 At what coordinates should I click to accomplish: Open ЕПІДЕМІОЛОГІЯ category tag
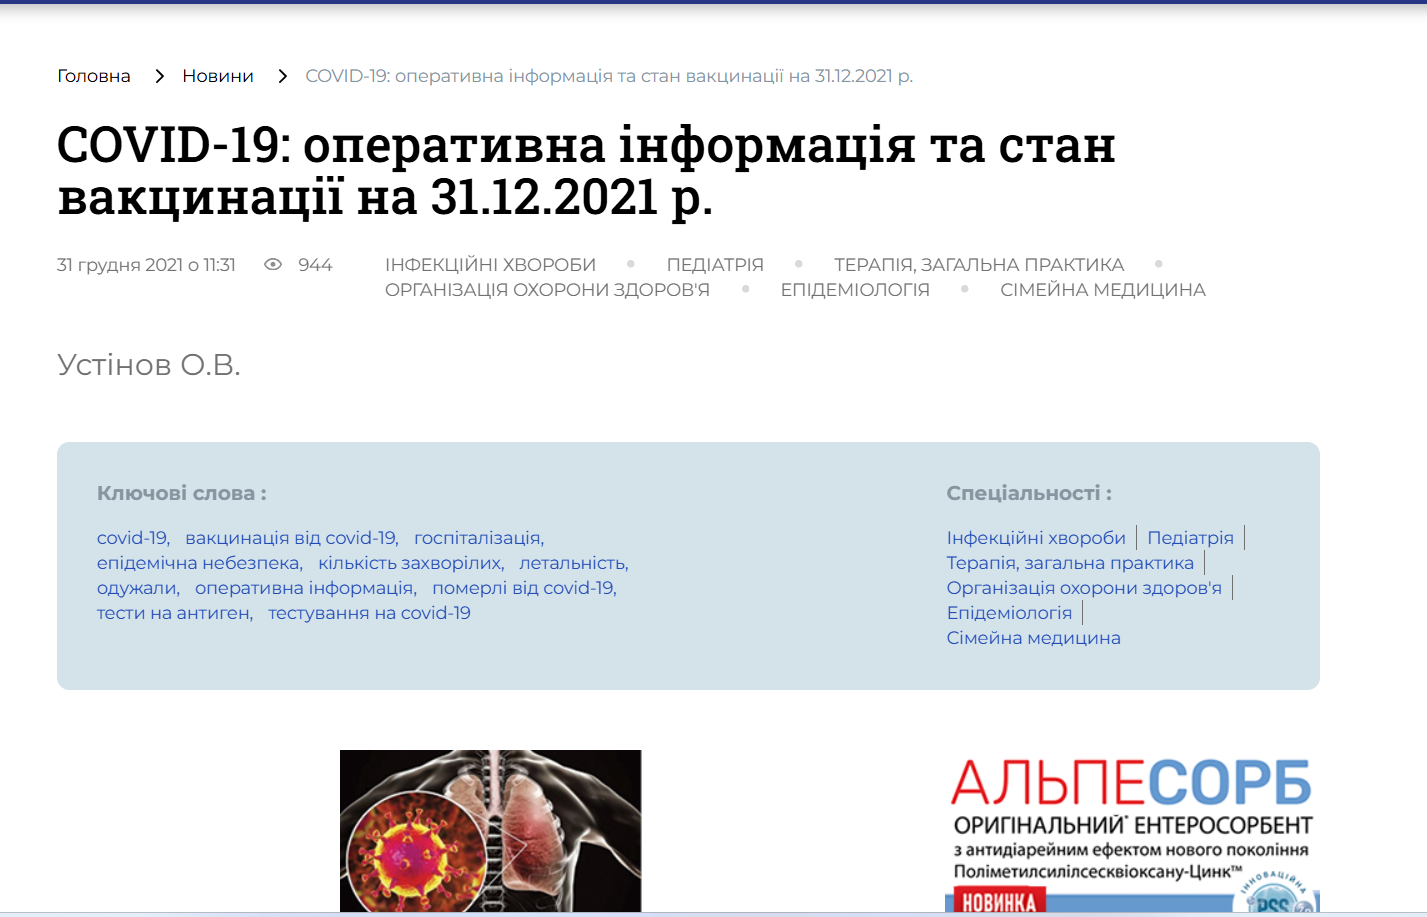(x=855, y=290)
